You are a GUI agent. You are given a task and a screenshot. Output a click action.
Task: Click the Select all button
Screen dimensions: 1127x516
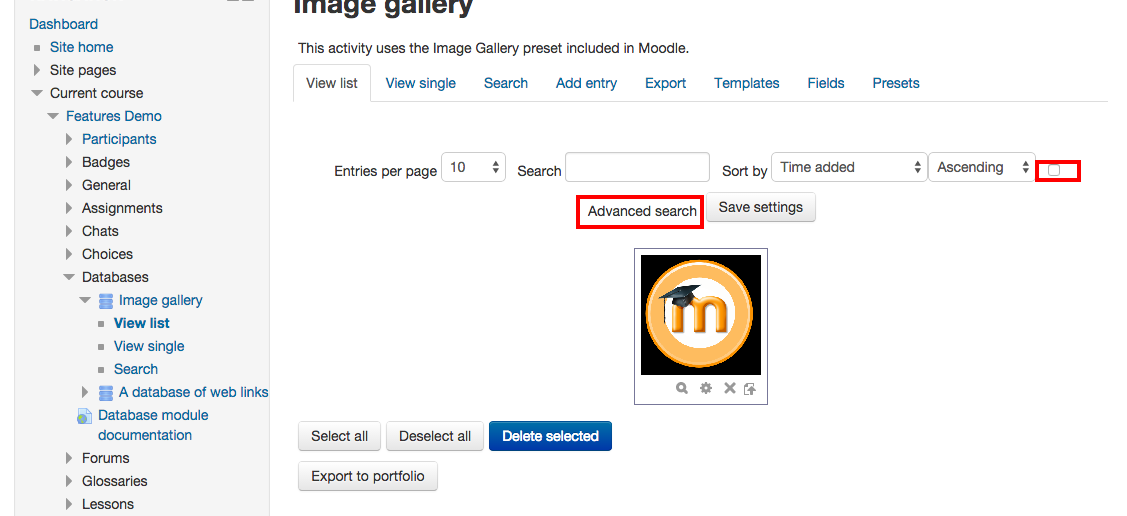point(339,436)
